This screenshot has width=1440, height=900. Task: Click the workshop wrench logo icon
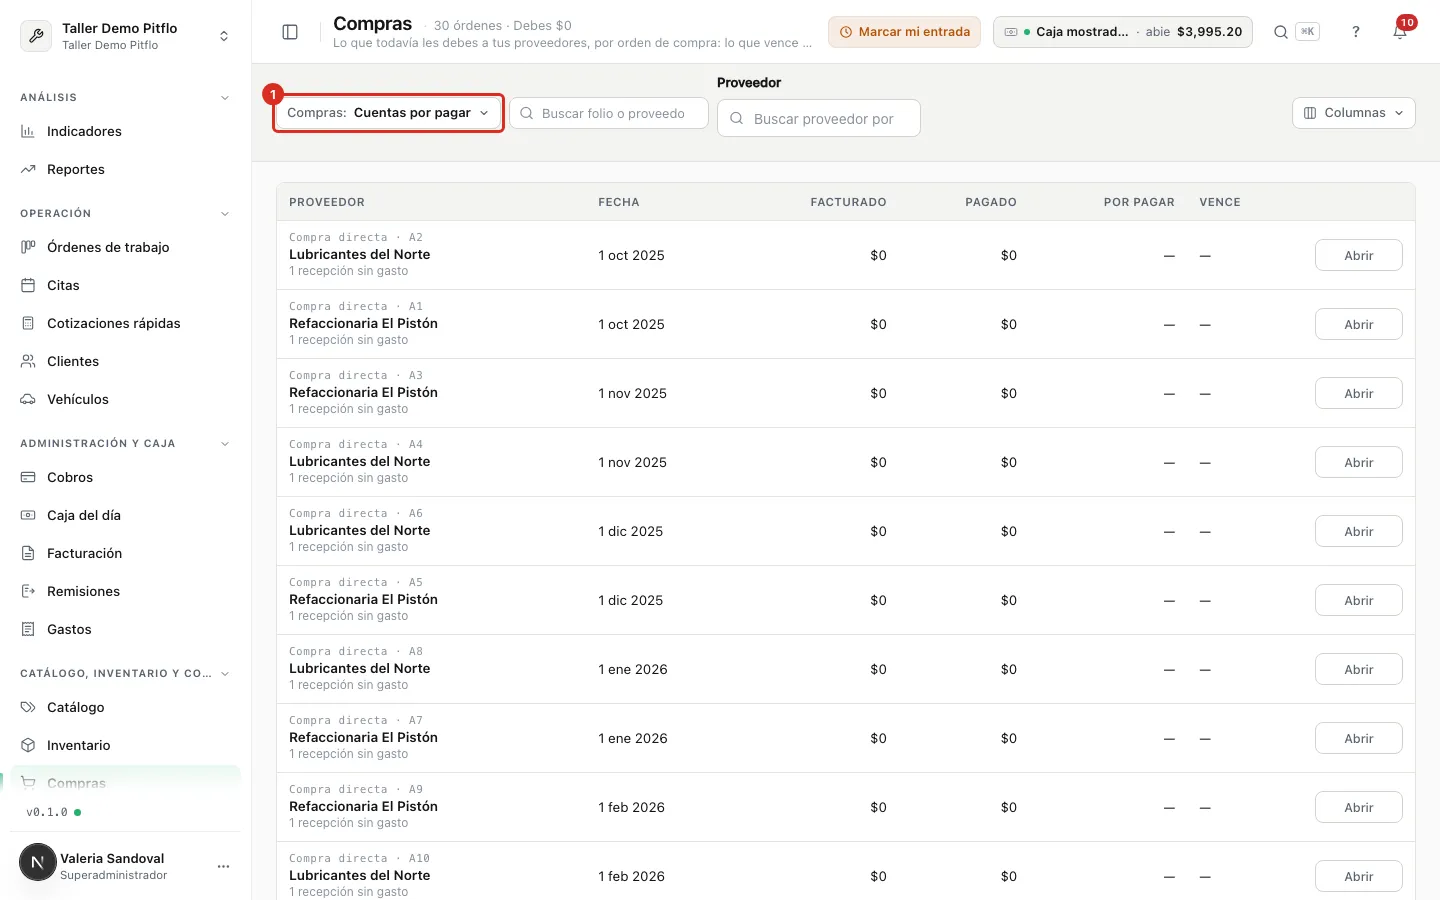click(36, 36)
